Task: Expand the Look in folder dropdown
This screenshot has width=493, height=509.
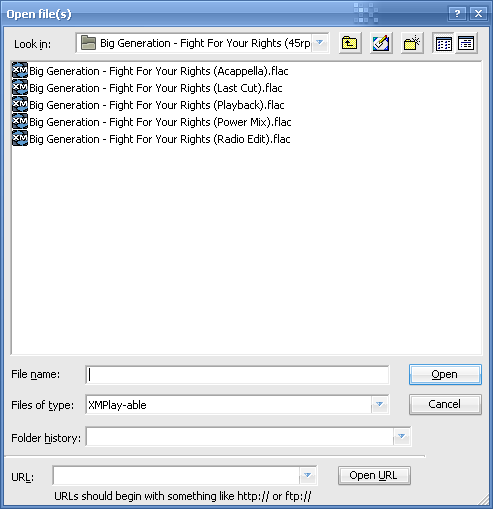Action: pos(320,43)
